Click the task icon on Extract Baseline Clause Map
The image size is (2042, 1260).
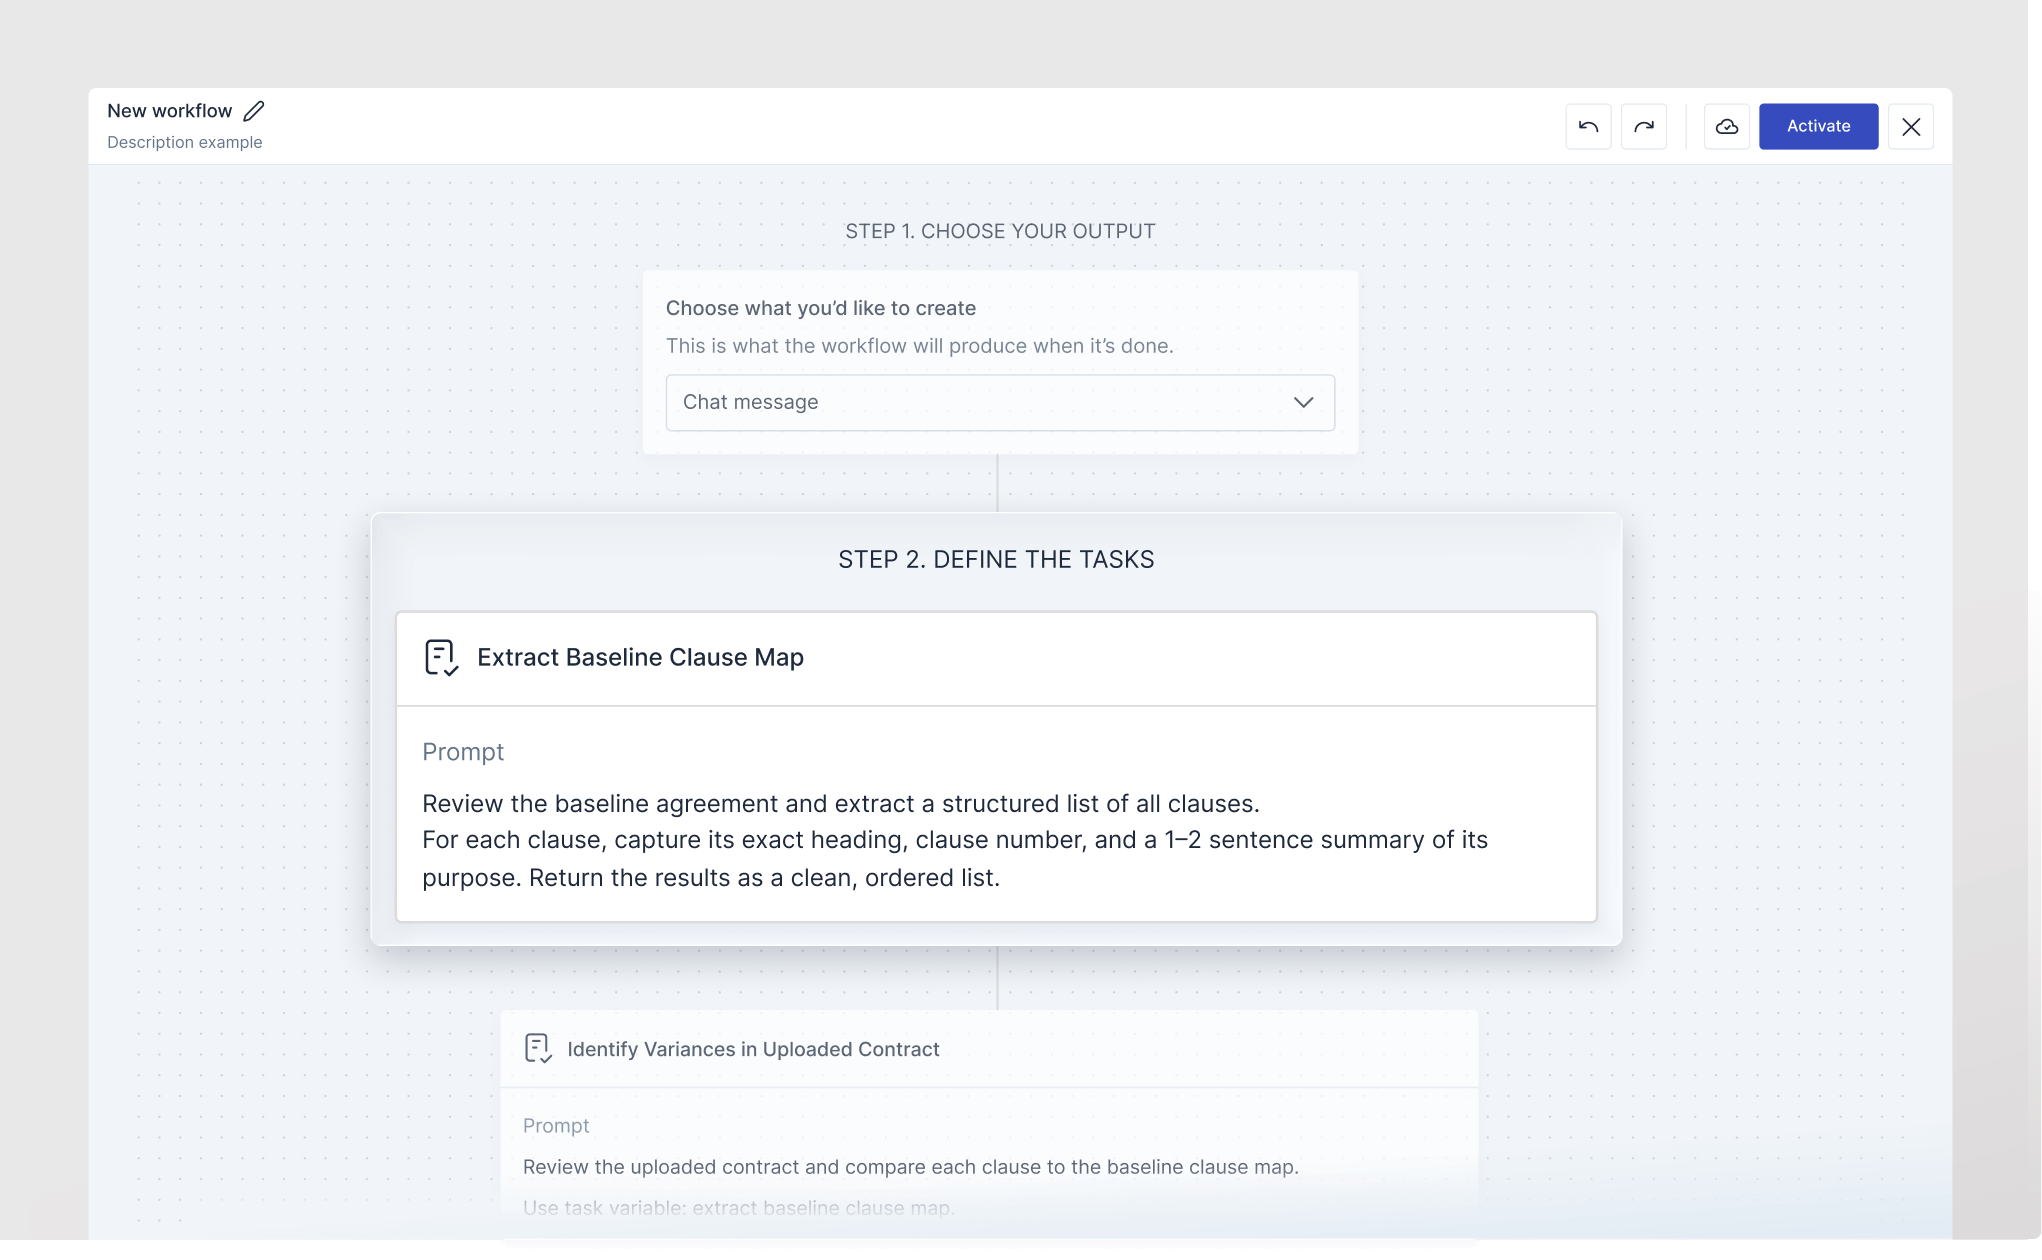click(x=442, y=657)
